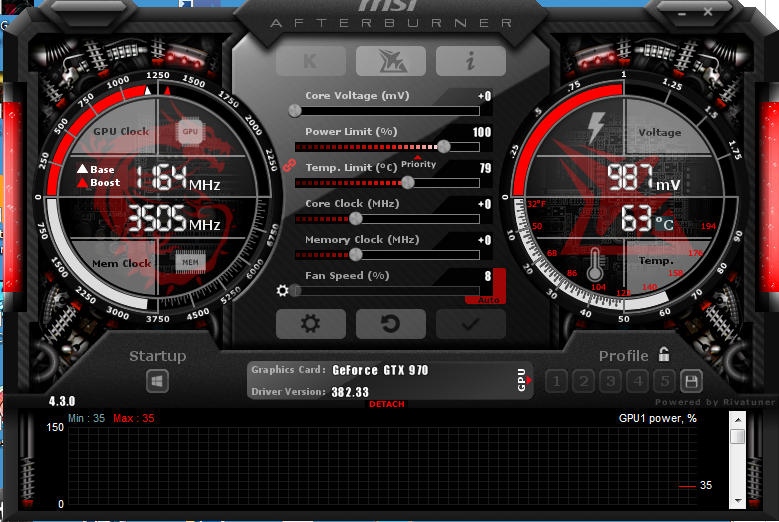This screenshot has width=779, height=522.
Task: Click the Core Clock slider handle
Action: pos(356,219)
